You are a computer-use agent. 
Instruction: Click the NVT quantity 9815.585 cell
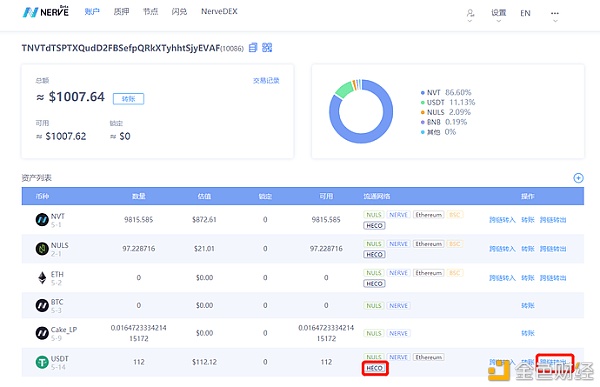pyautogui.click(x=139, y=220)
